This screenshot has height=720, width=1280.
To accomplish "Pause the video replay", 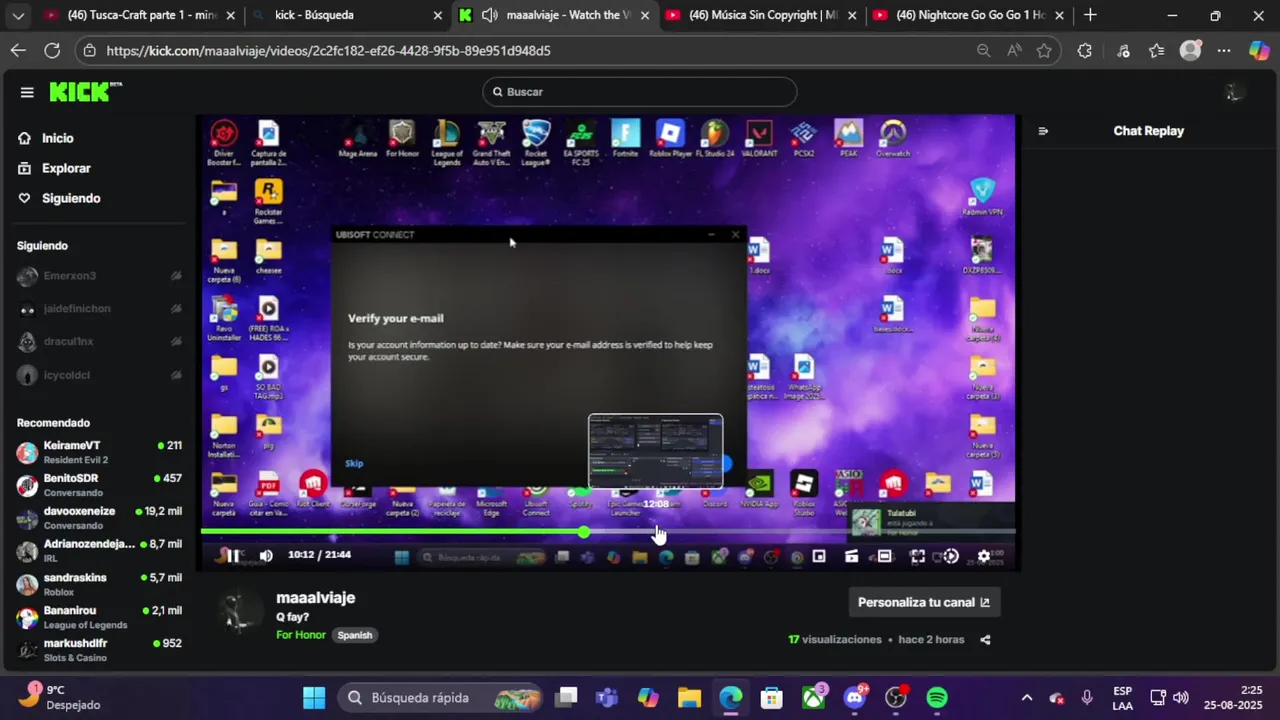I will pos(232,556).
